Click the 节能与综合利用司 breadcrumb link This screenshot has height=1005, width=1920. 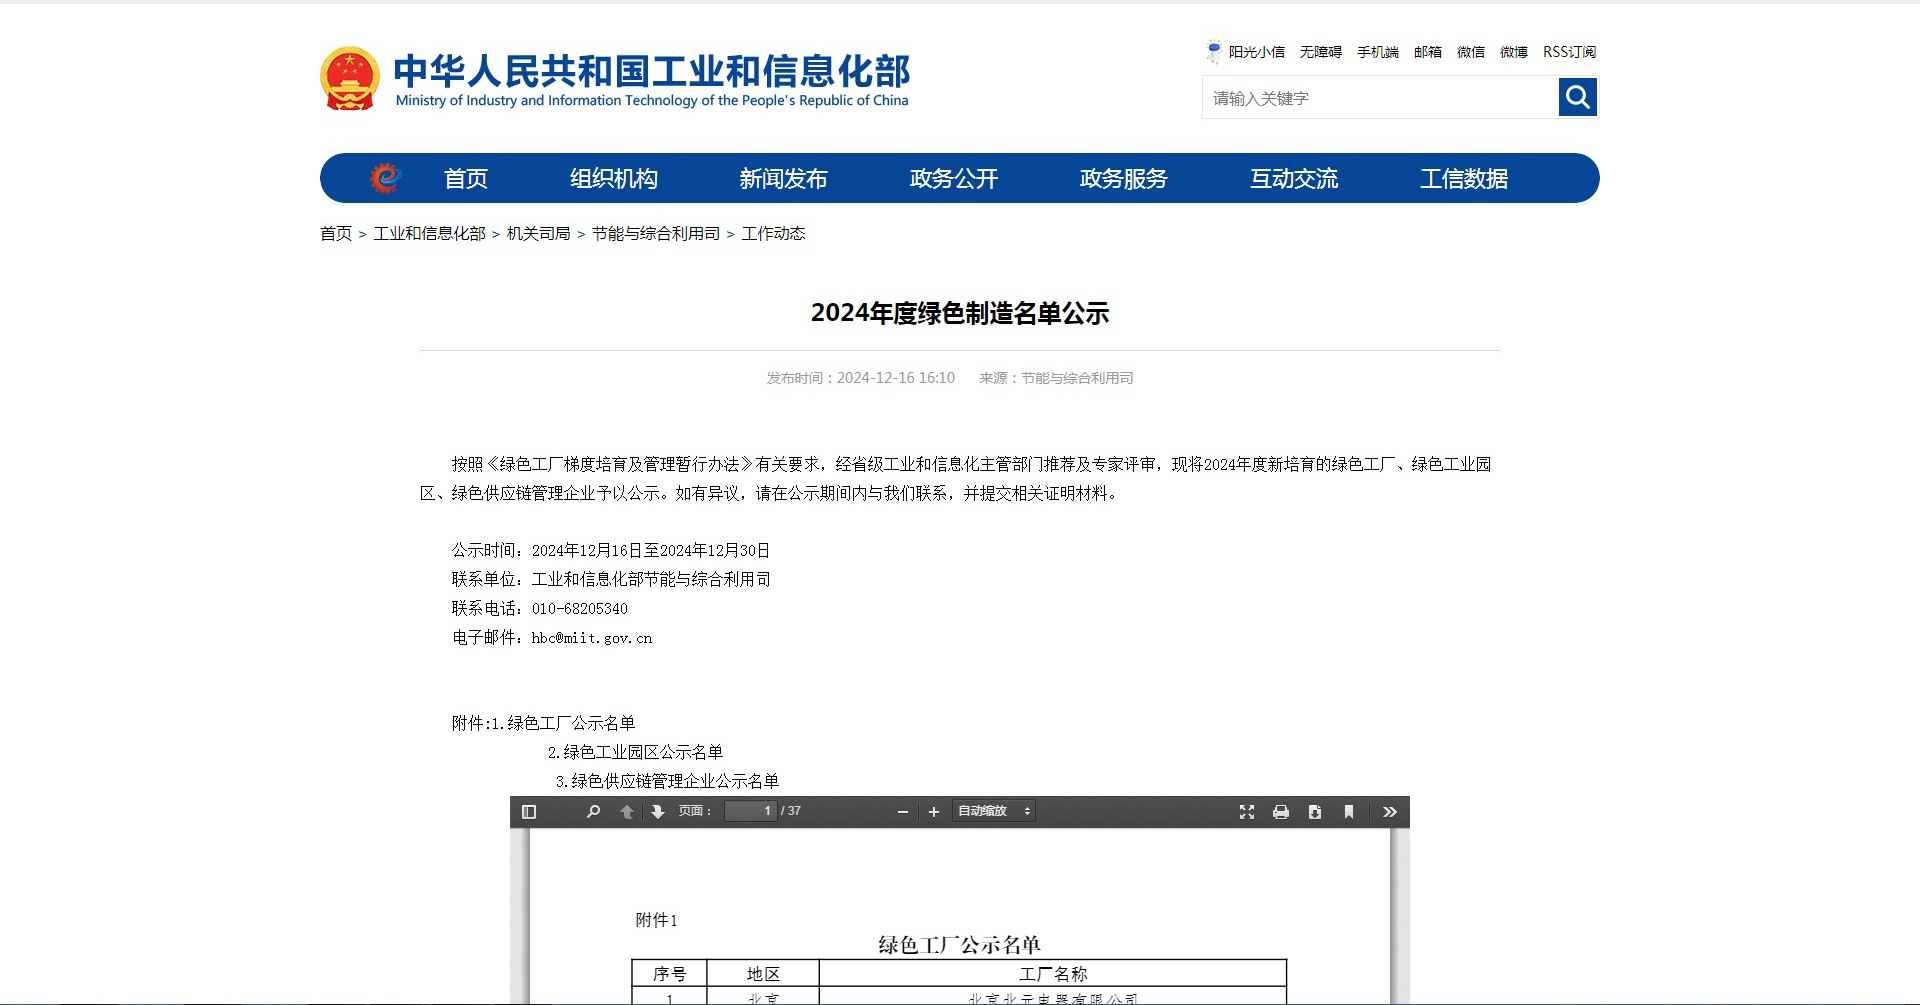point(656,234)
